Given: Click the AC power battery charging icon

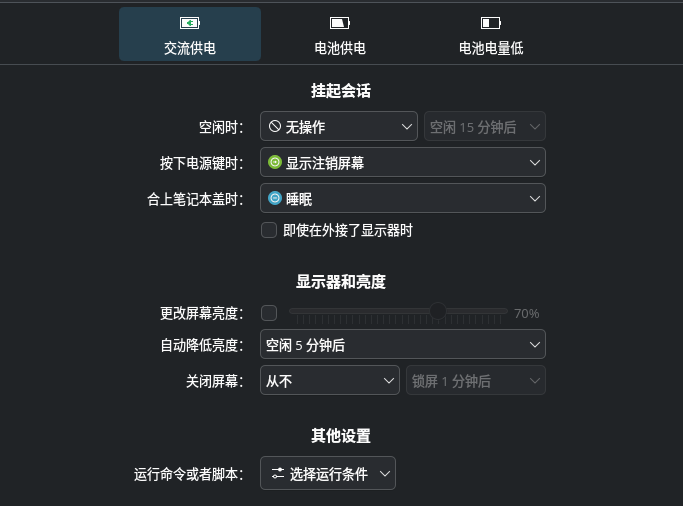Looking at the screenshot, I should coord(190,23).
